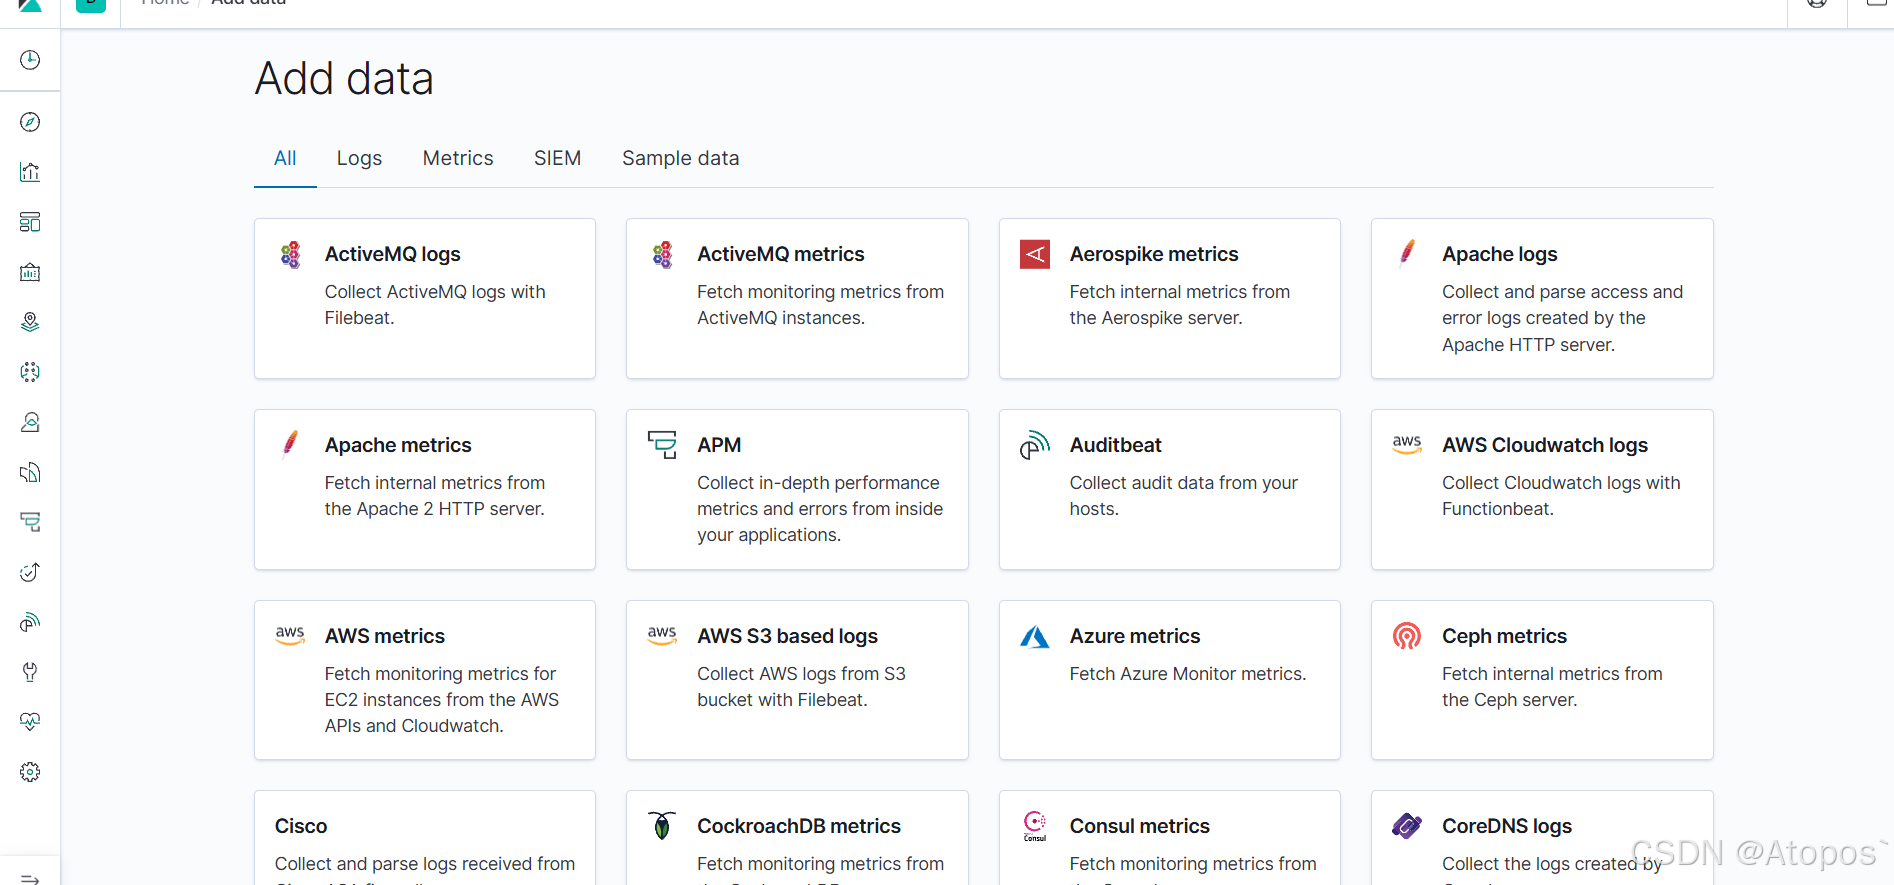This screenshot has width=1894, height=885.
Task: Switch to the Logs tab
Action: click(x=359, y=158)
